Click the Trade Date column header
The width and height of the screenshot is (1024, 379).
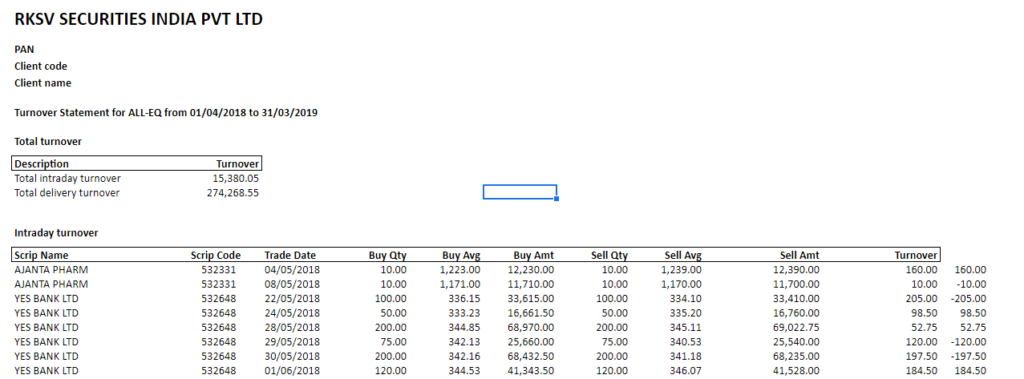290,255
